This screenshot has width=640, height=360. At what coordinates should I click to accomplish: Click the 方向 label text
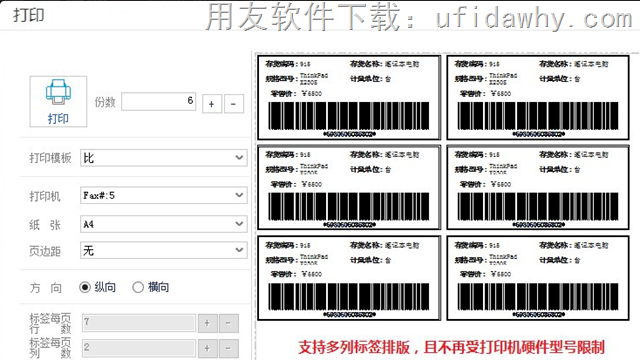click(x=46, y=288)
